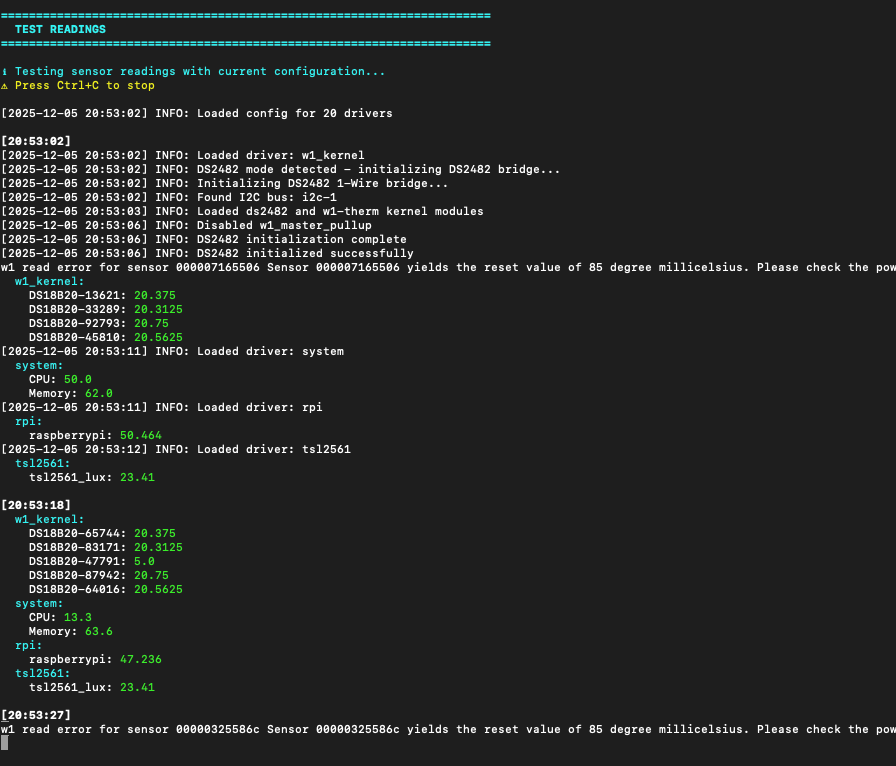Click the terminal cursor block at bottom

pyautogui.click(x=5, y=743)
